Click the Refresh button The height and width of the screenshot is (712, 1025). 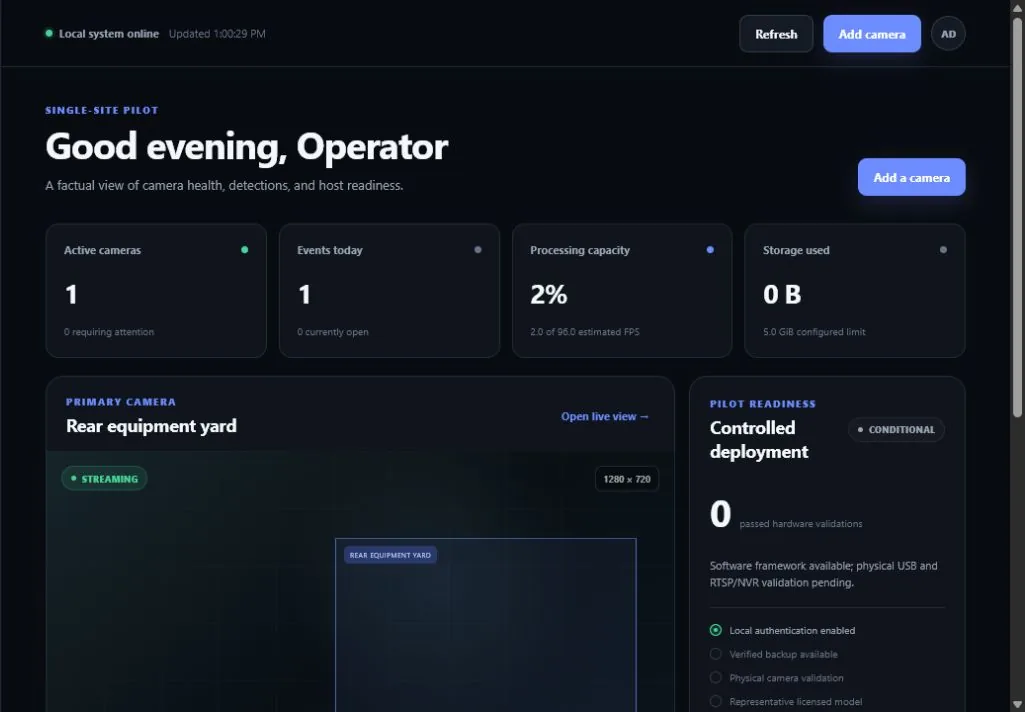(776, 34)
